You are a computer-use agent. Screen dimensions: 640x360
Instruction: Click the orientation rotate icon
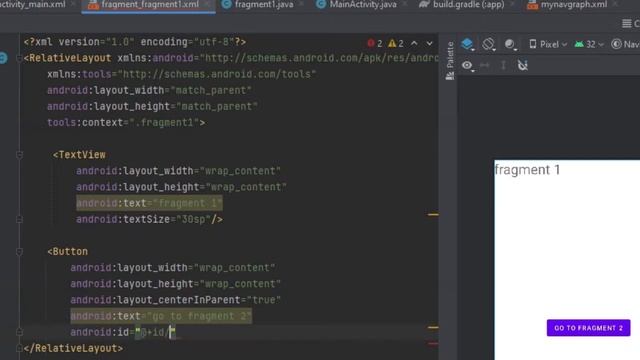(489, 44)
